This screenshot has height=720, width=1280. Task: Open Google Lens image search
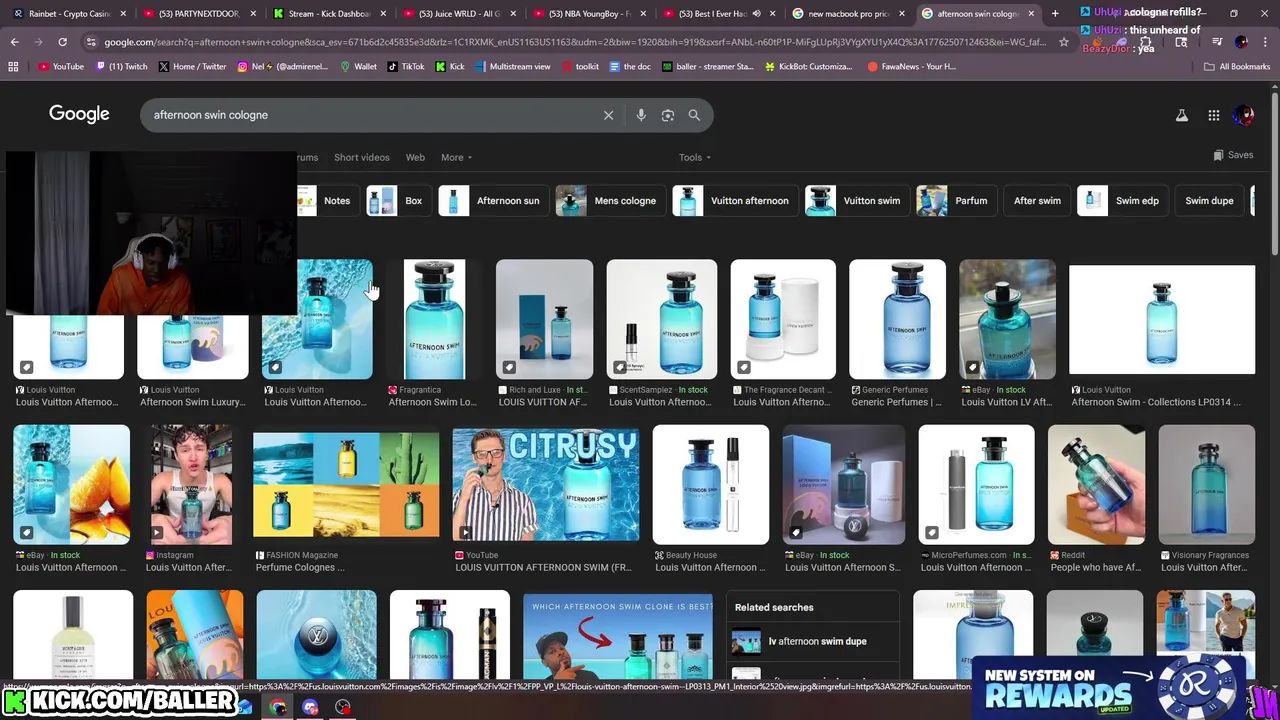click(668, 115)
